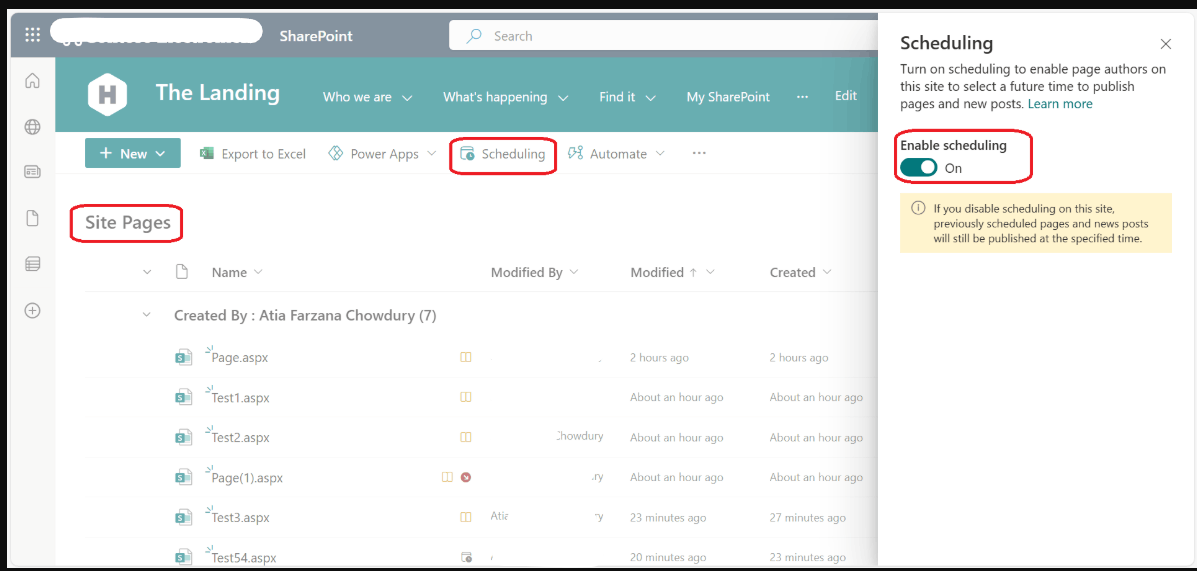The height and width of the screenshot is (571, 1197).
Task: Click the Test54.aspx file icon
Action: [183, 556]
